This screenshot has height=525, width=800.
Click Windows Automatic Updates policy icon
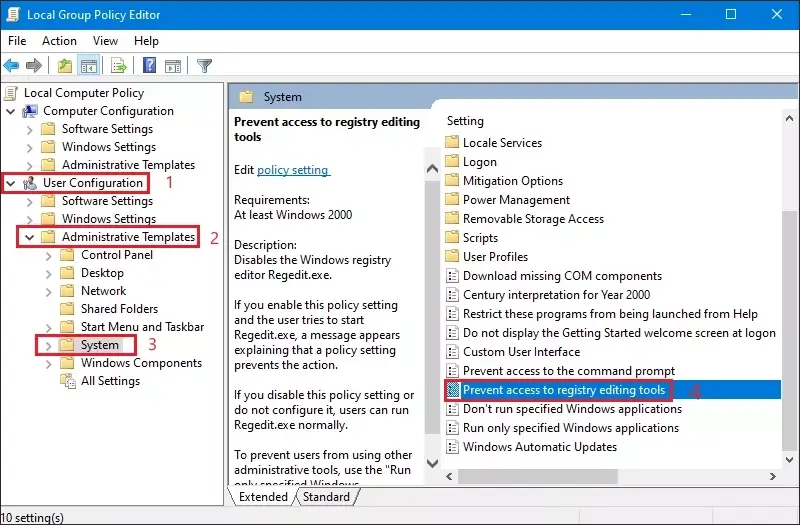coord(452,446)
